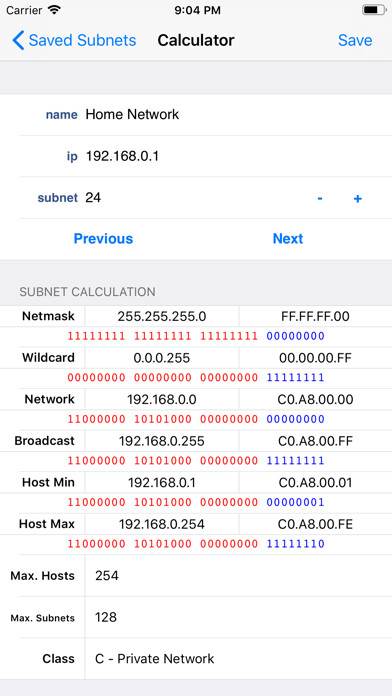Tap the Netmask row label
The width and height of the screenshot is (392, 696).
pos(48,316)
